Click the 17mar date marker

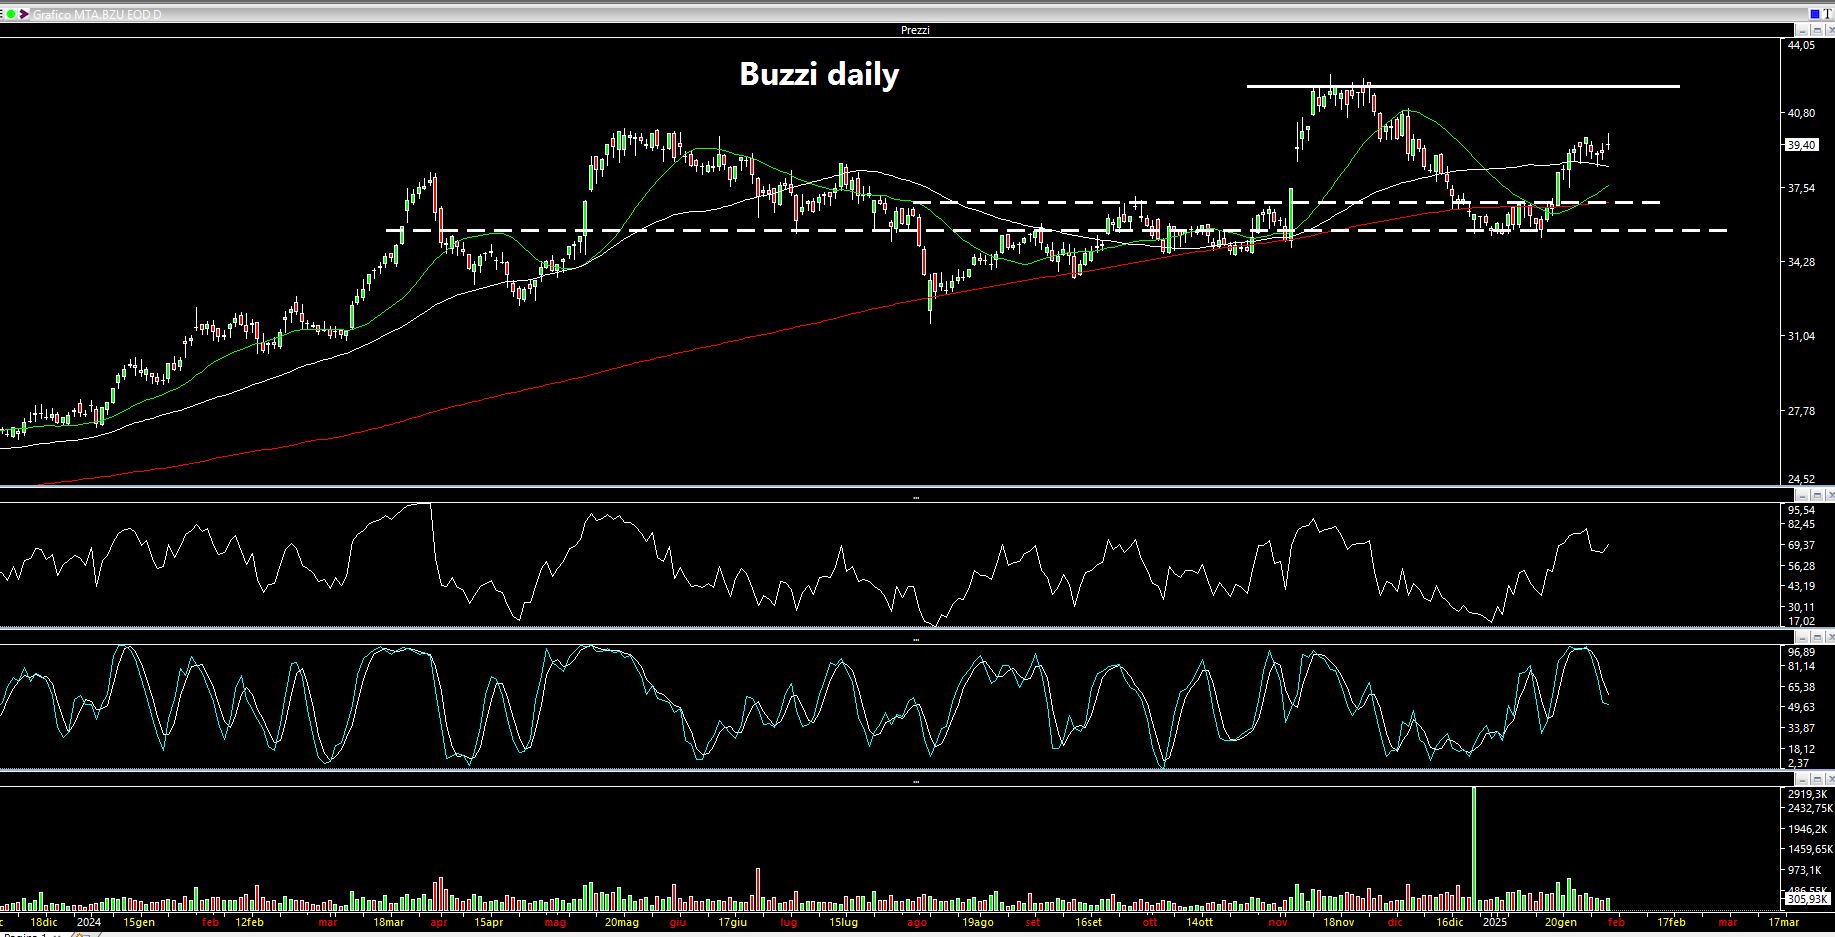click(x=1783, y=922)
